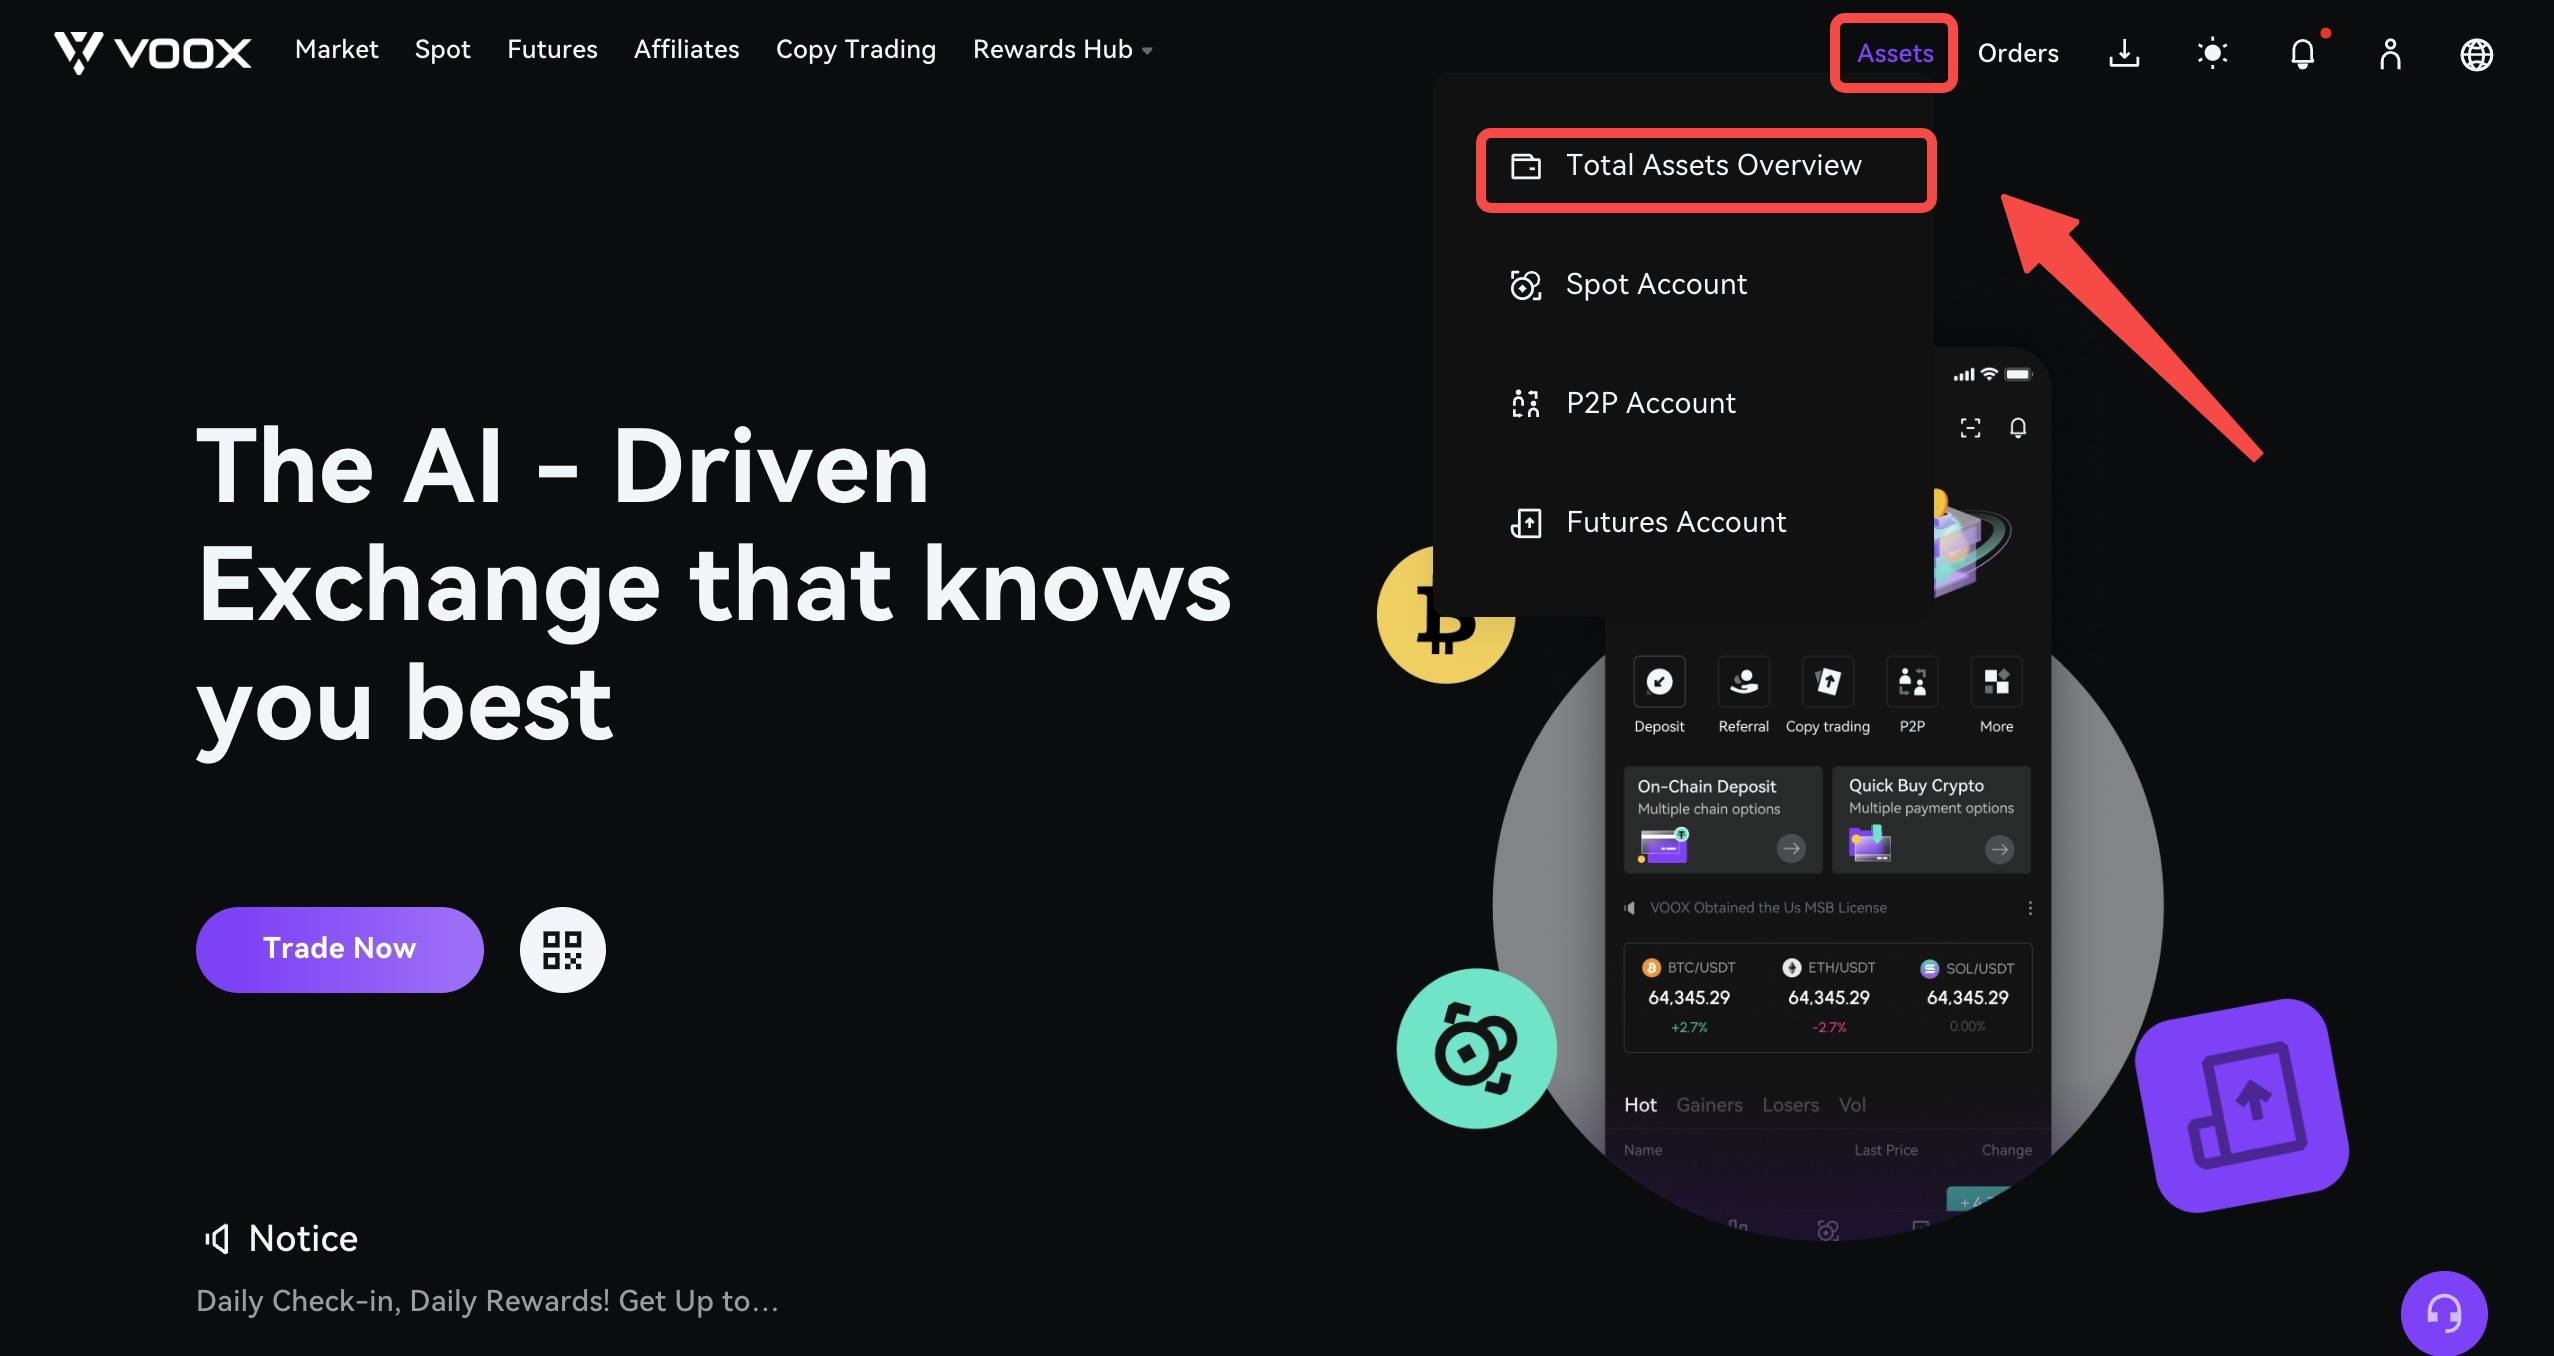Tap the Referral icon in phone mockup
Screen dimensions: 2554x1356
coord(1743,682)
